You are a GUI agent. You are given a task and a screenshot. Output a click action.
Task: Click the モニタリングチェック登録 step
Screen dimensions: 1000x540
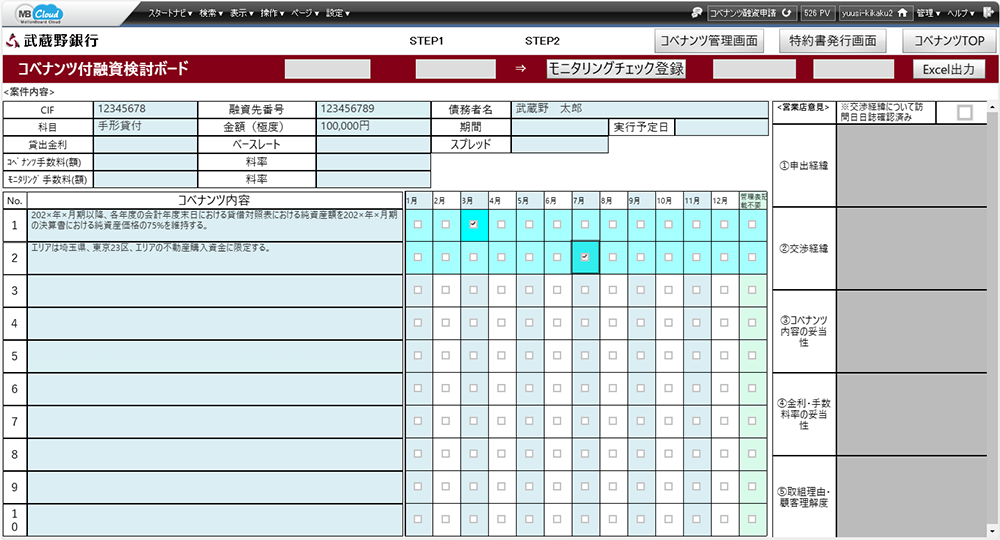click(x=616, y=69)
